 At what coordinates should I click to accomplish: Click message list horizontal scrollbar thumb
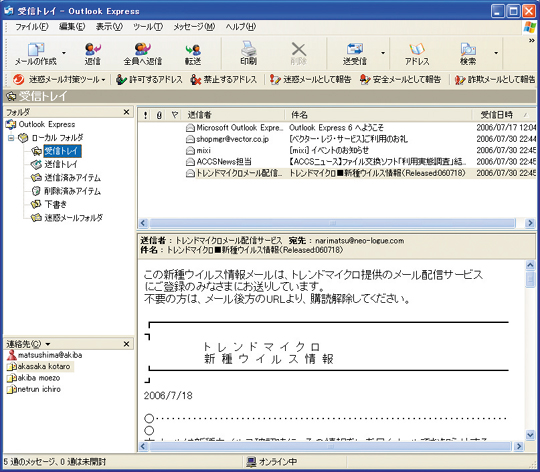coord(332,223)
